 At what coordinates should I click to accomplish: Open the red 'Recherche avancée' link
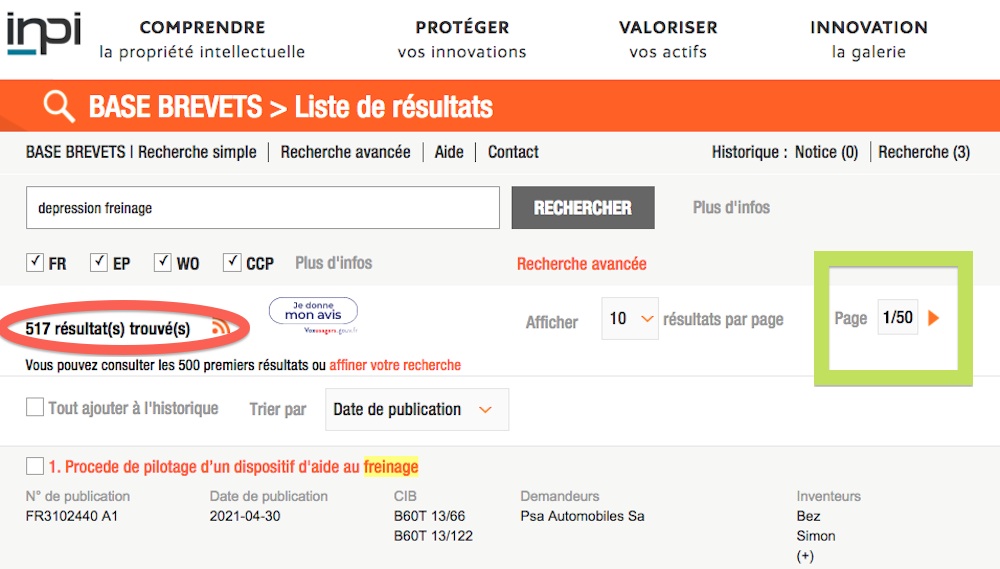[582, 263]
